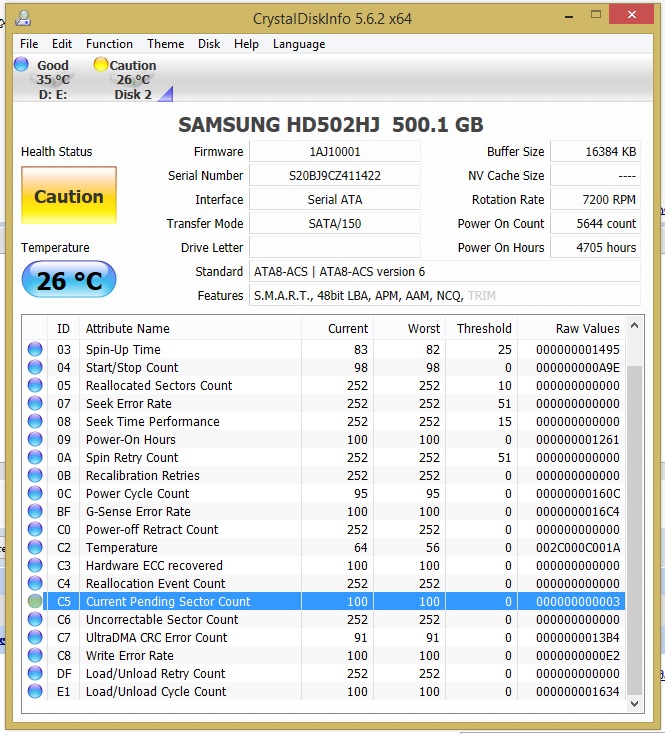Click the Interface field Serial ATA
Screen dimensions: 665x734
tap(335, 199)
